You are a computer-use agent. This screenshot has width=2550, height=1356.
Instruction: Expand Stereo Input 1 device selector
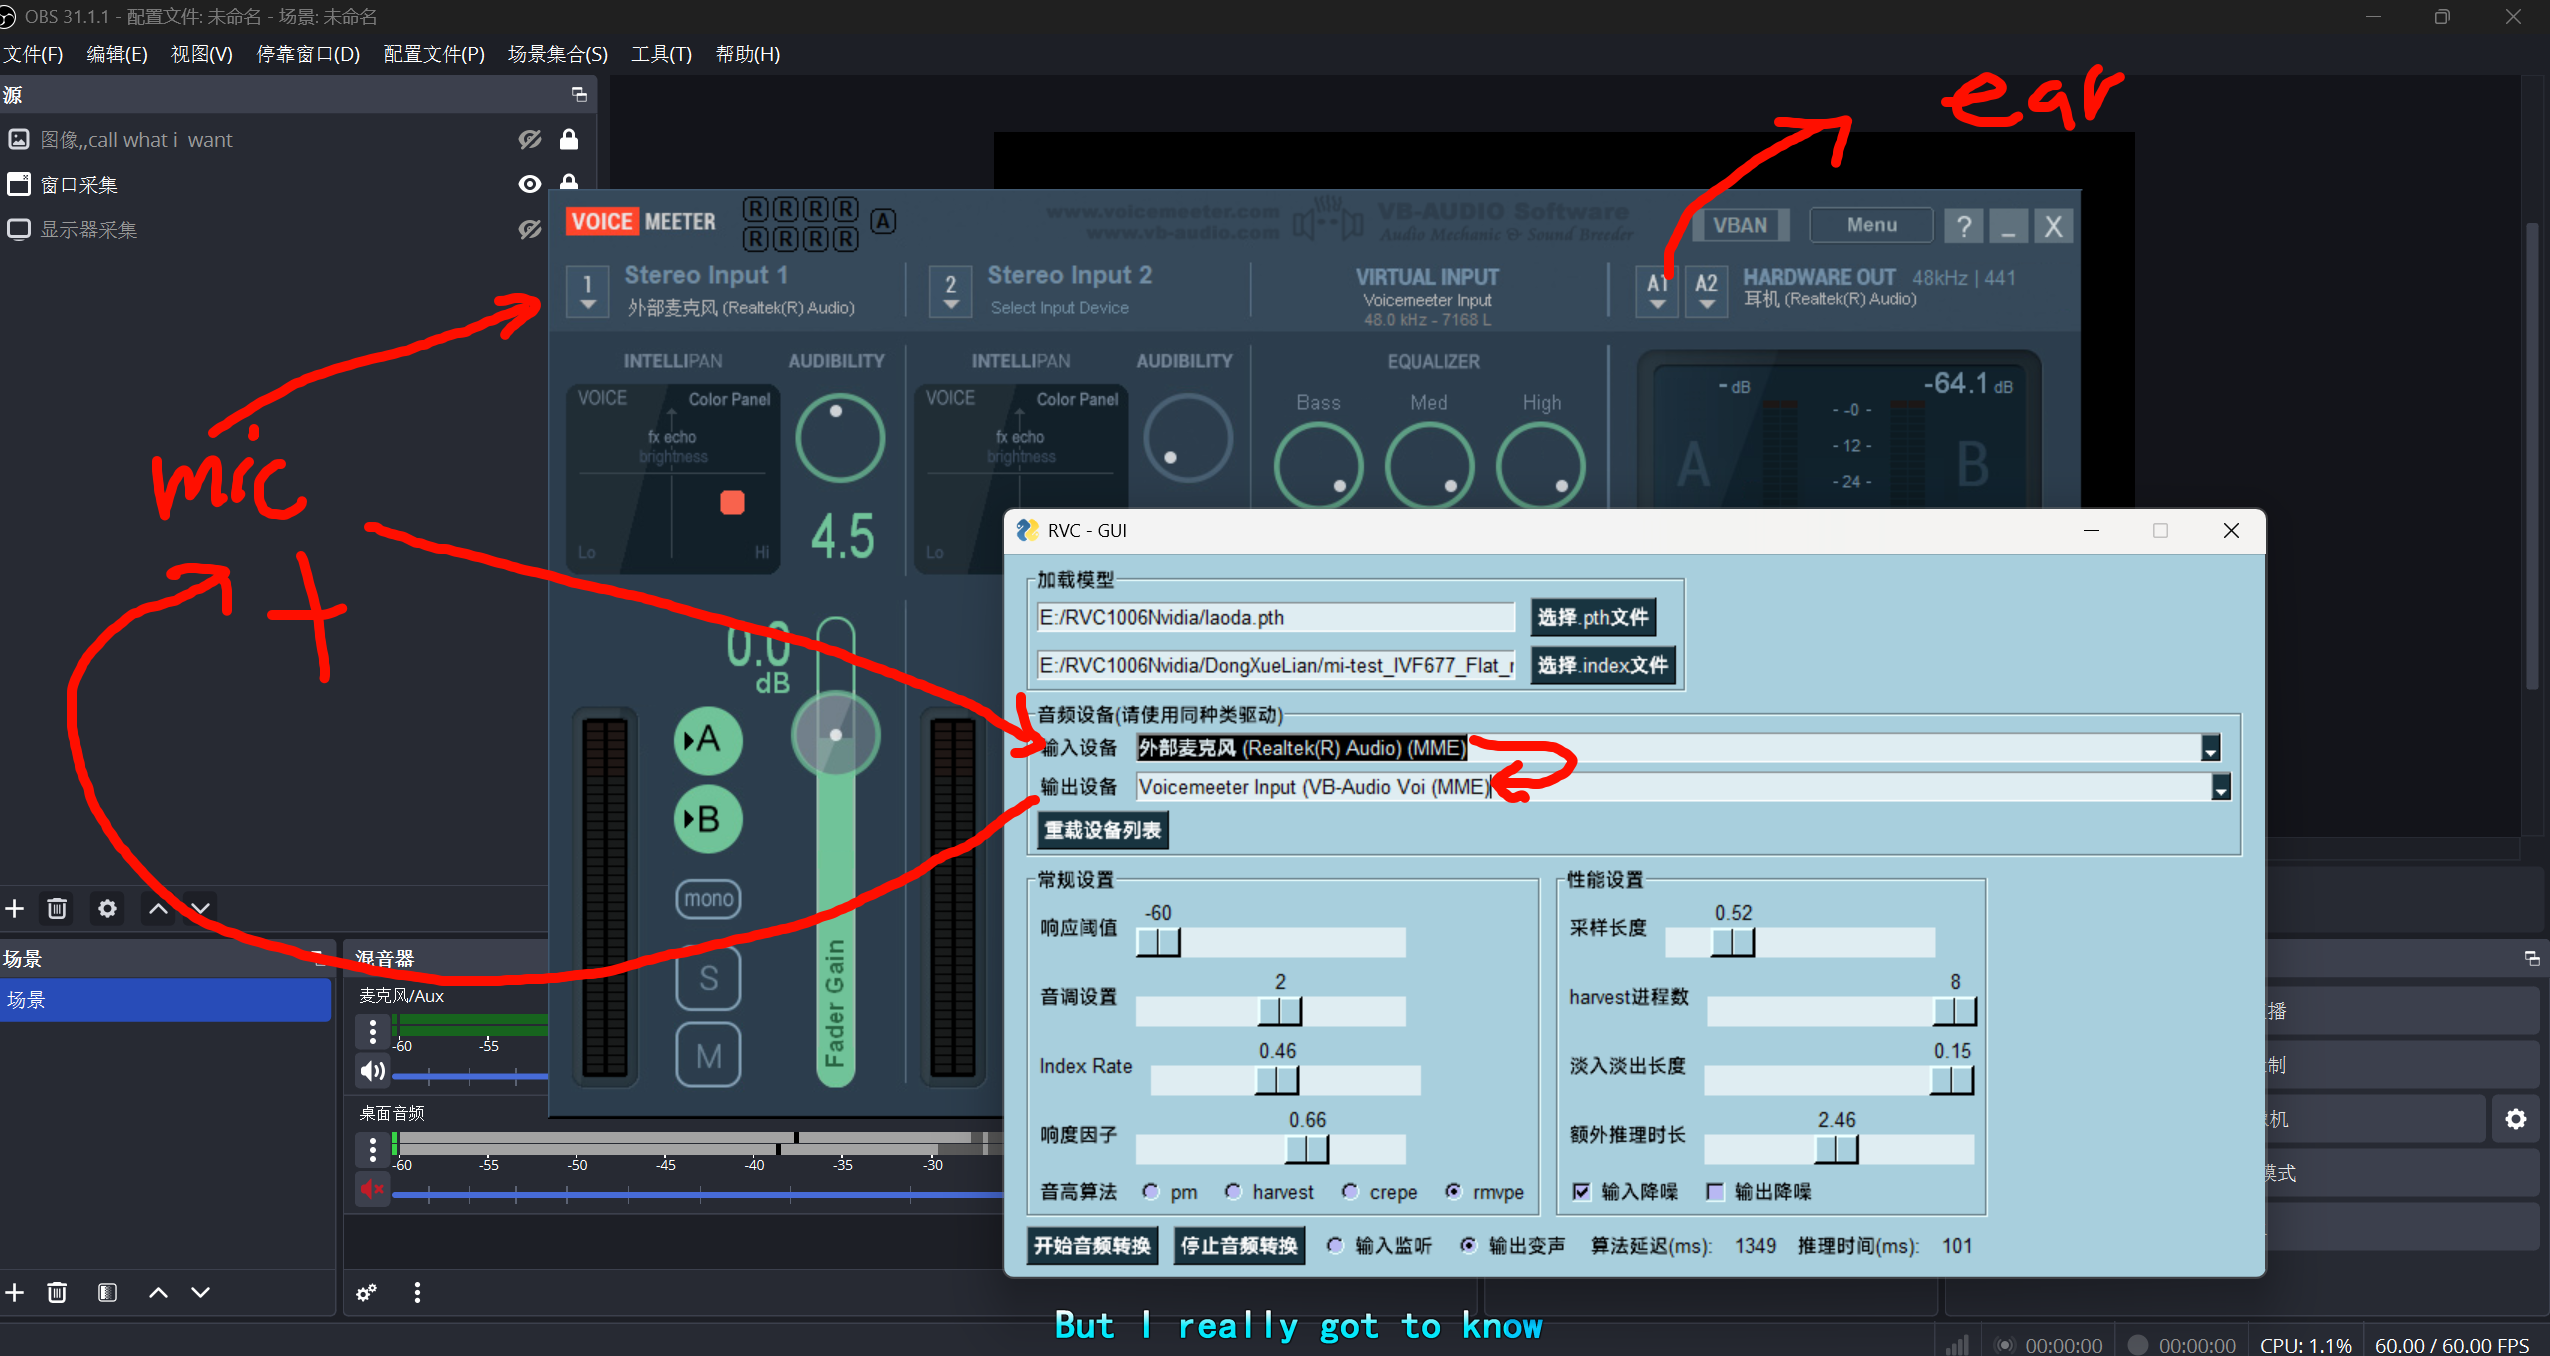[588, 291]
